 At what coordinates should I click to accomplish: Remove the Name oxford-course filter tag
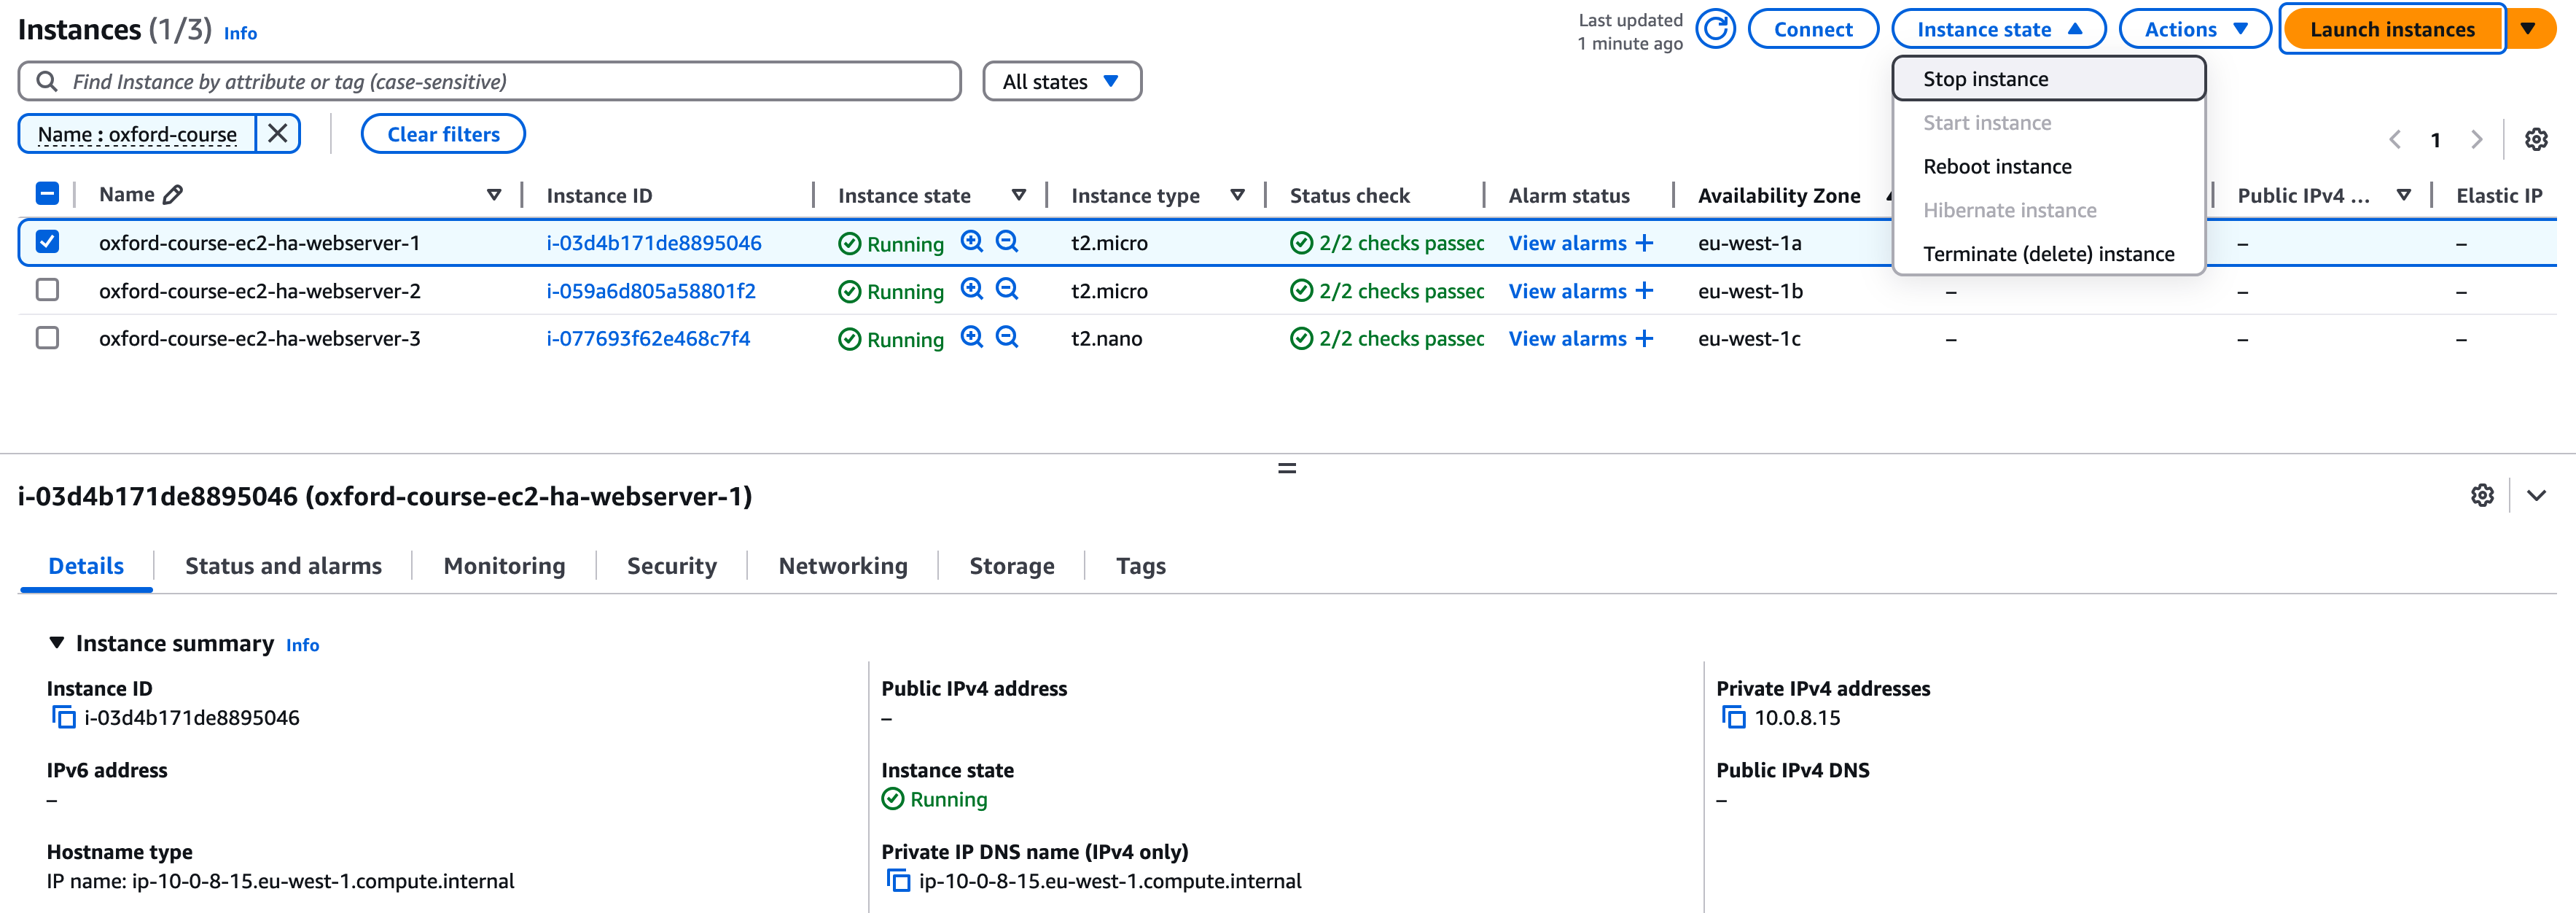tap(278, 133)
